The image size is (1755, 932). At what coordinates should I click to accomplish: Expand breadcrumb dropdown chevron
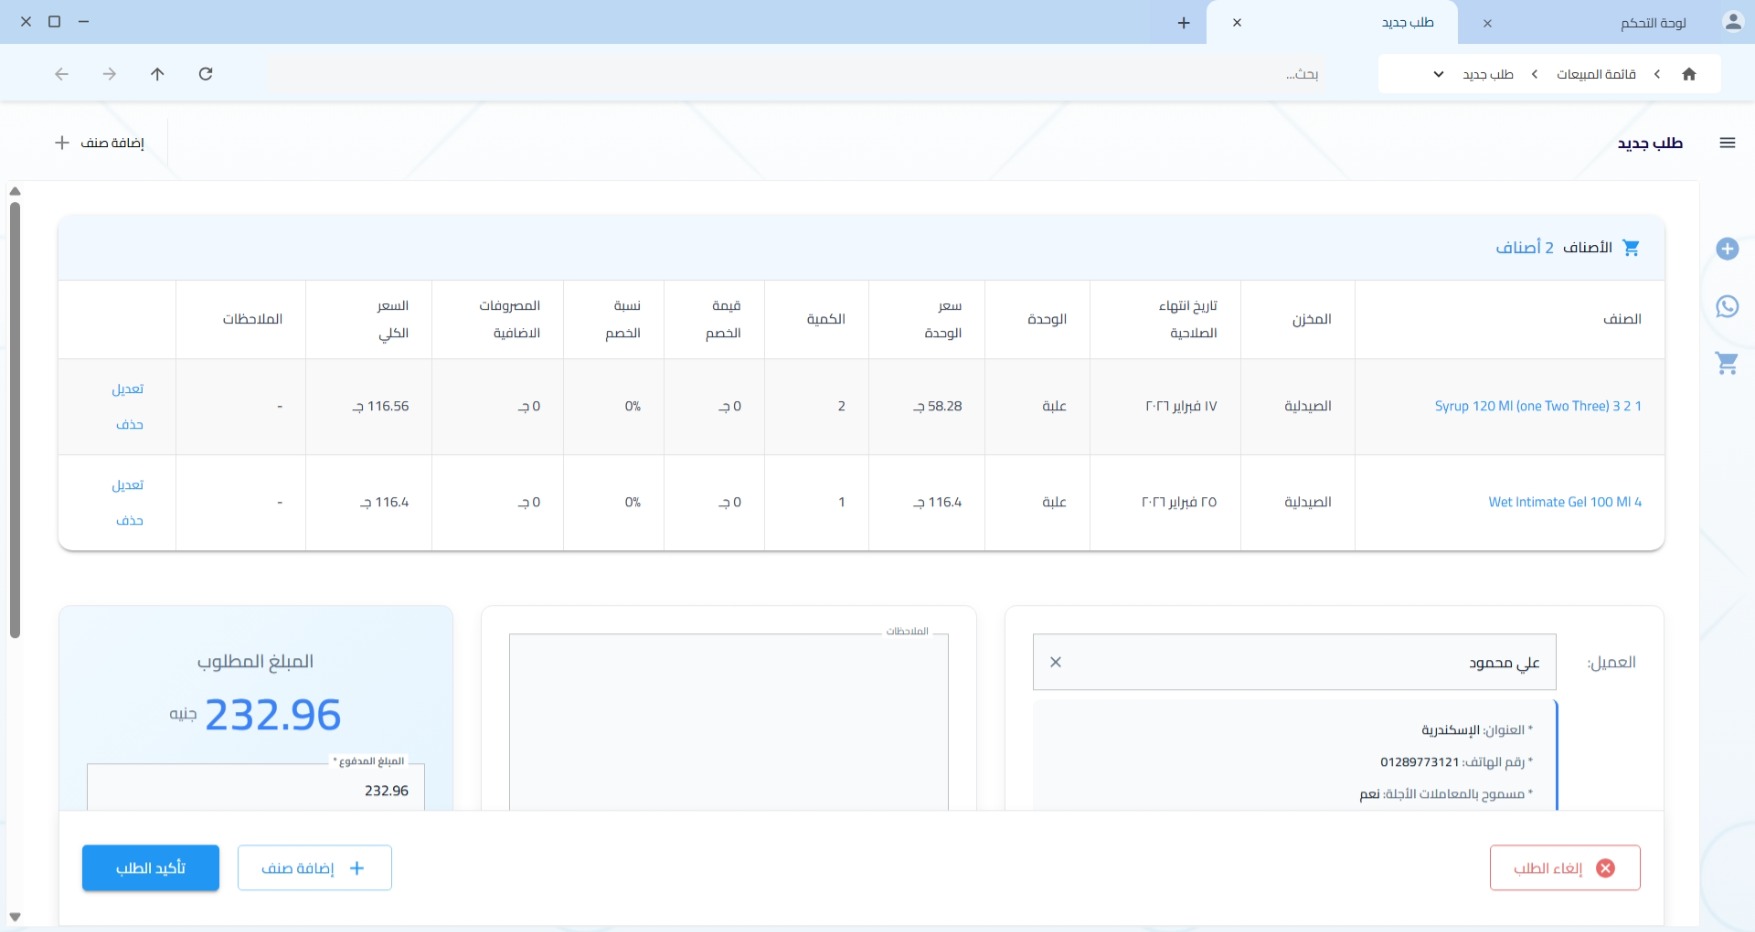[1438, 74]
